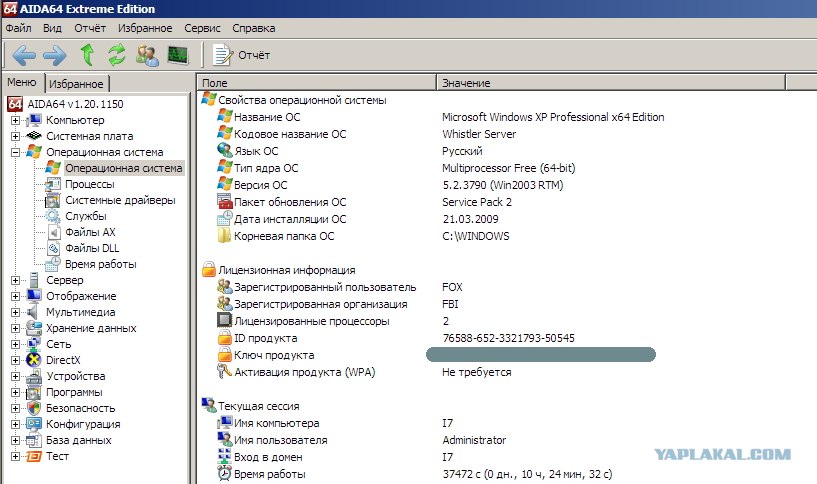Screen dimensions: 817x484
Task: Click the Microsoft Windows XP Professional value
Action: [553, 117]
